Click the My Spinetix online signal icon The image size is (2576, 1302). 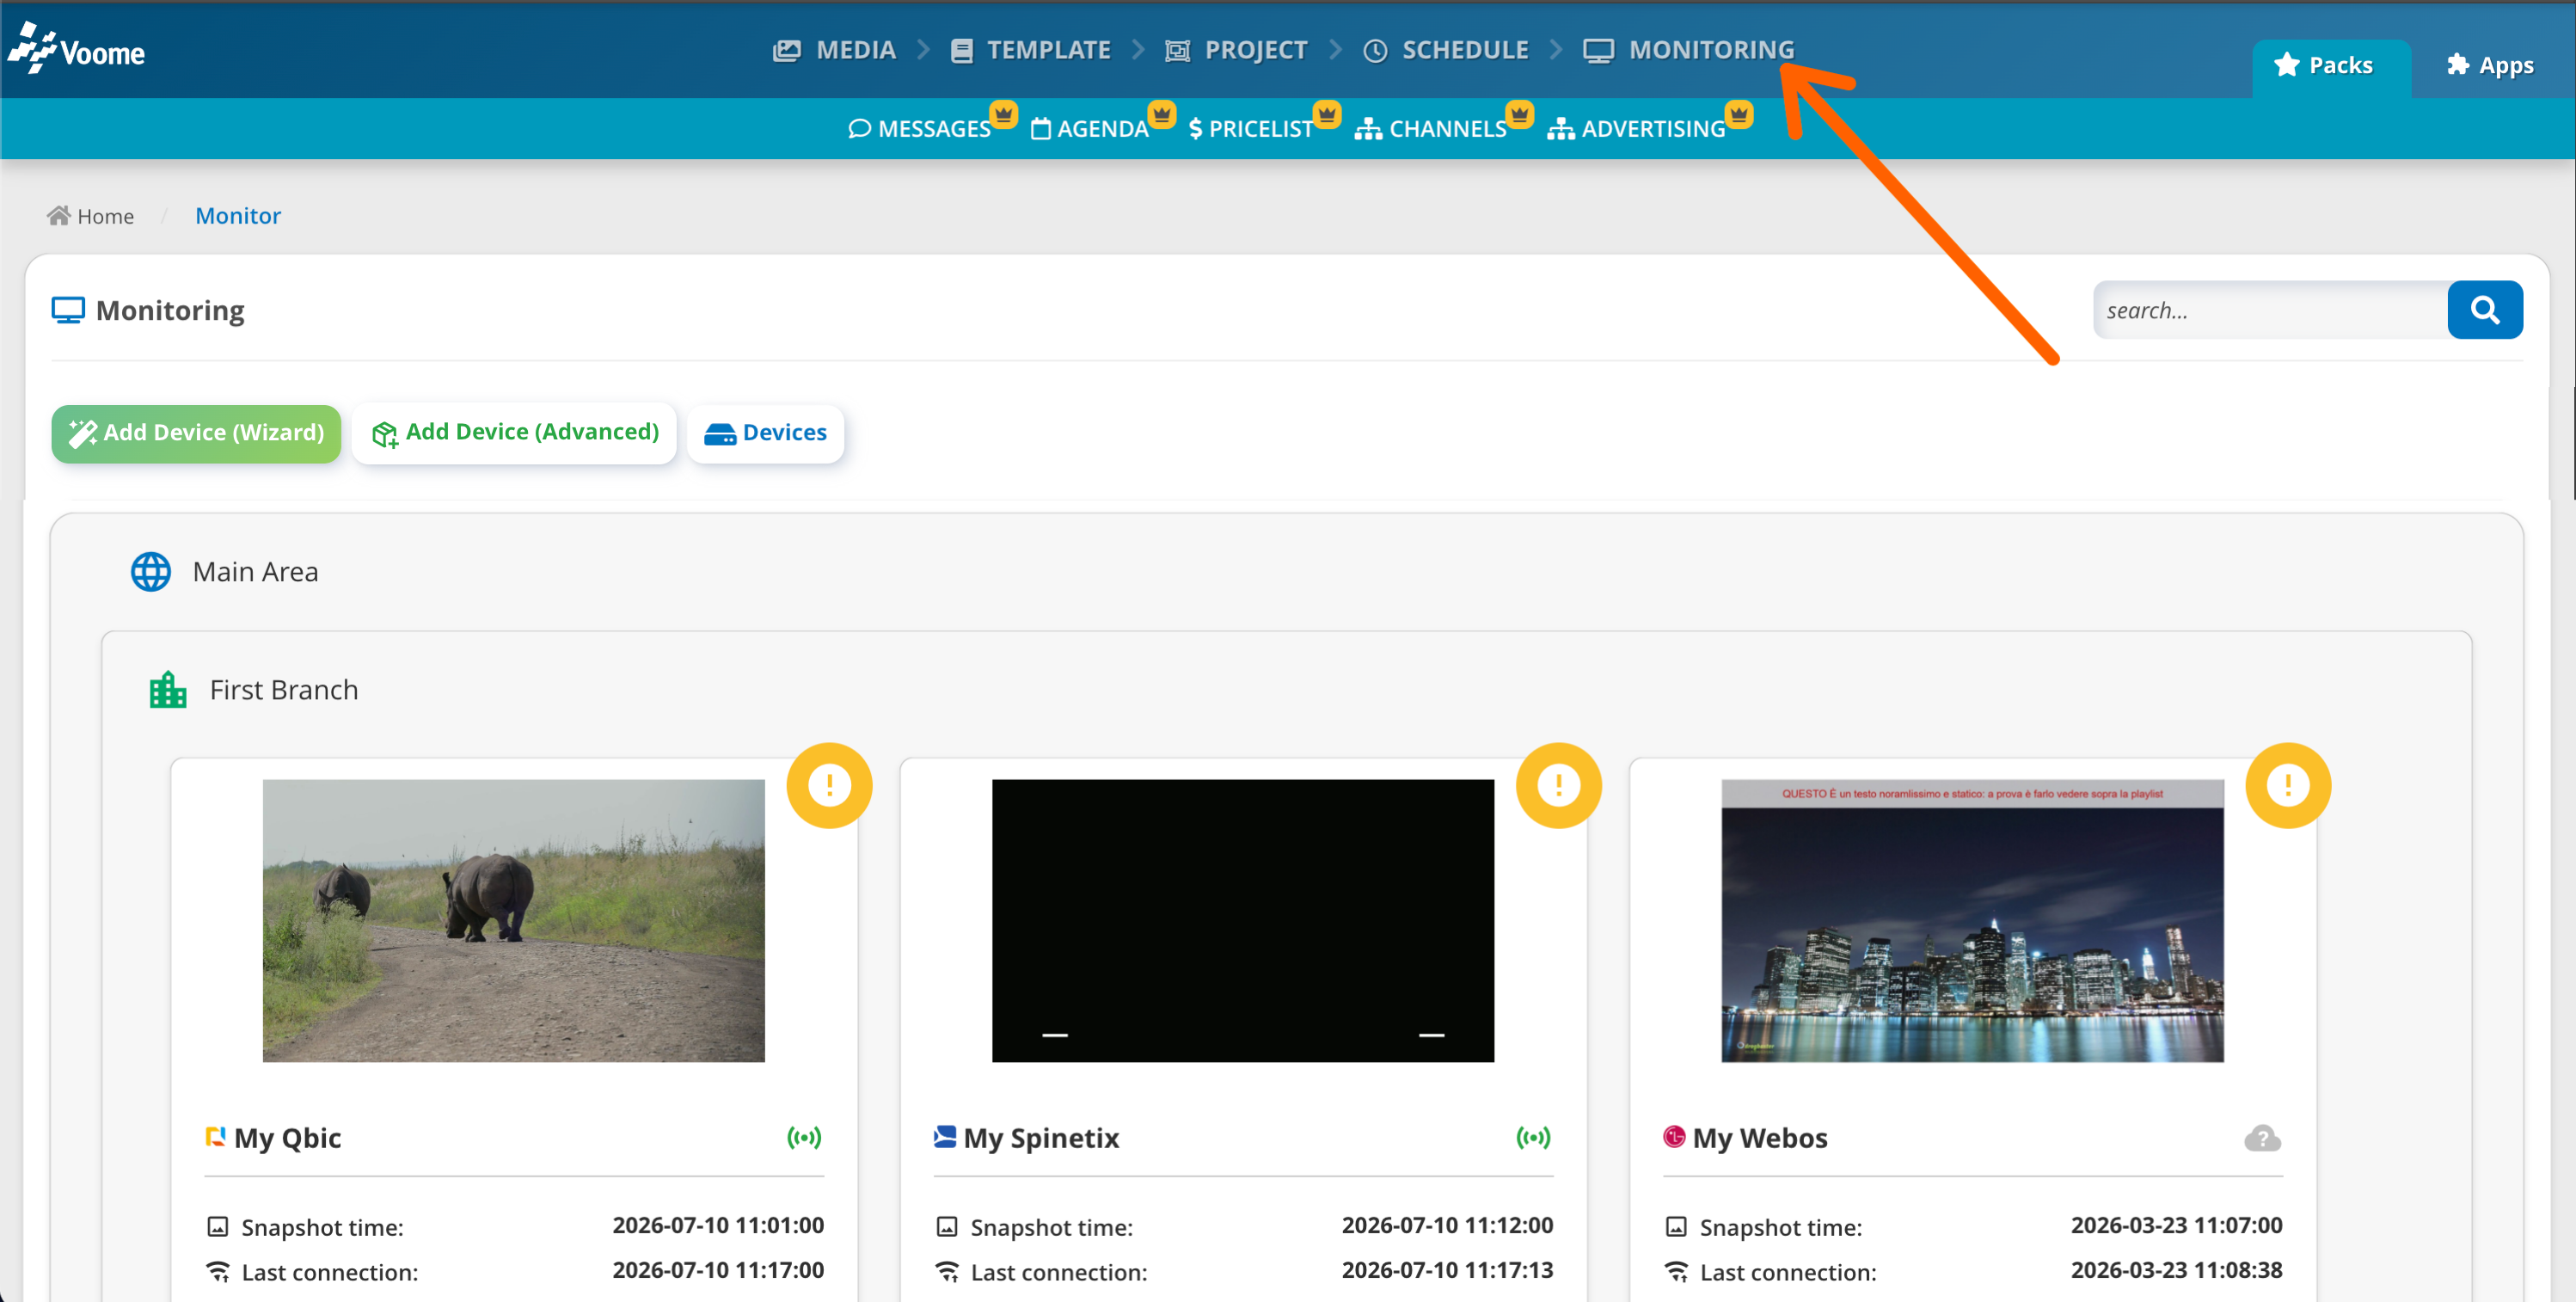click(1533, 1138)
